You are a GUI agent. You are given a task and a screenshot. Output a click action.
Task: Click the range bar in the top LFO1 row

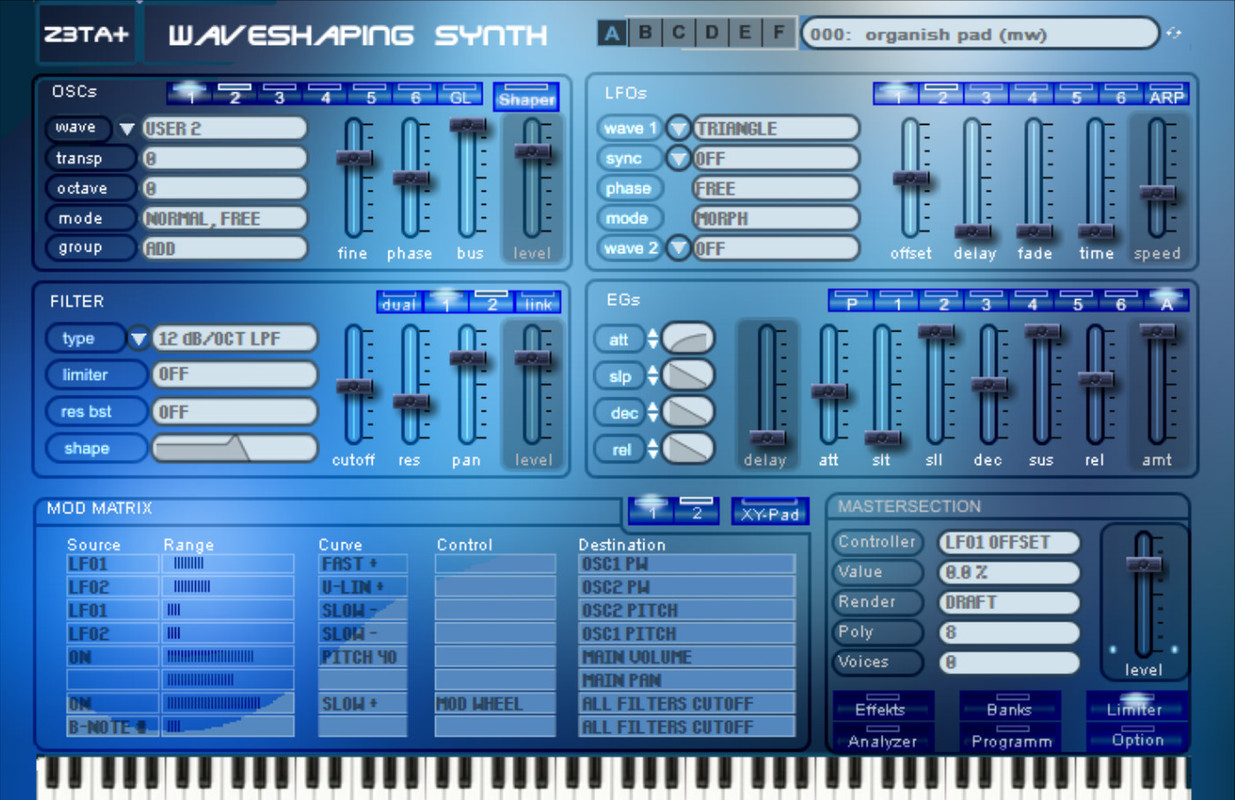click(228, 563)
